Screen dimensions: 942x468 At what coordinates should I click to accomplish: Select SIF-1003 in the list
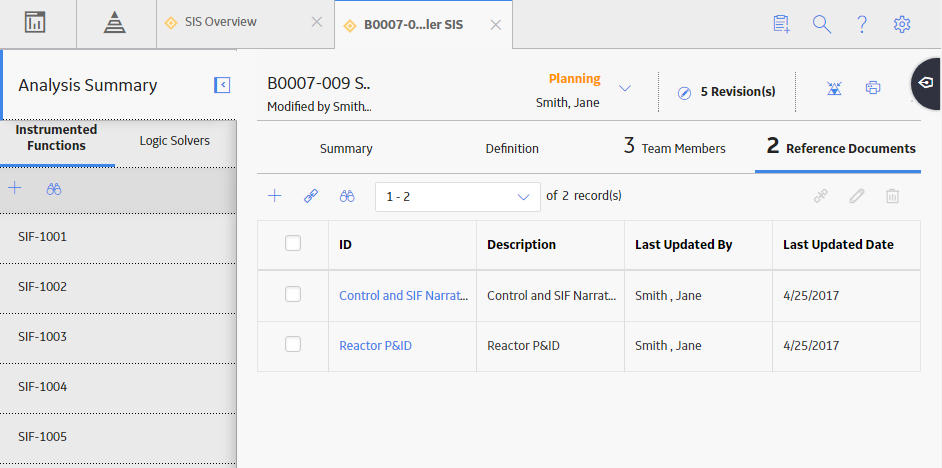(118, 337)
